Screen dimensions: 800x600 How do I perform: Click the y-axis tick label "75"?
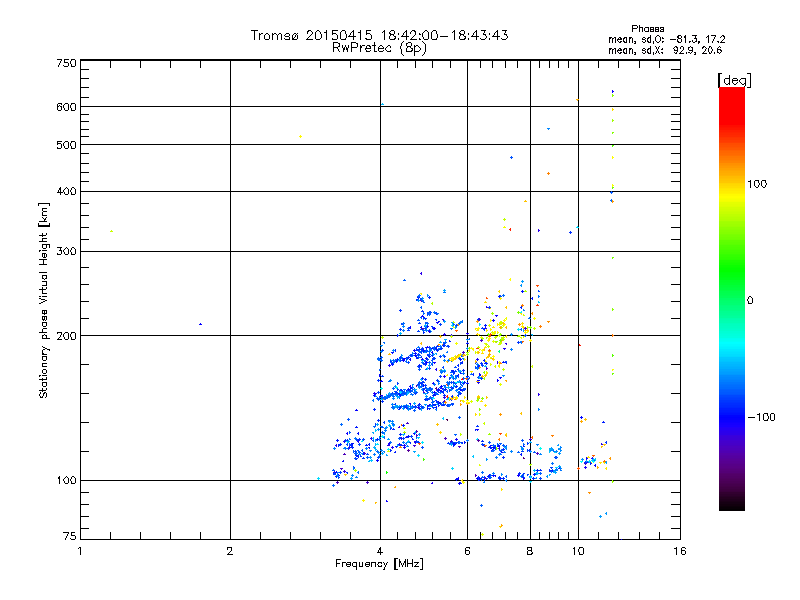point(69,536)
